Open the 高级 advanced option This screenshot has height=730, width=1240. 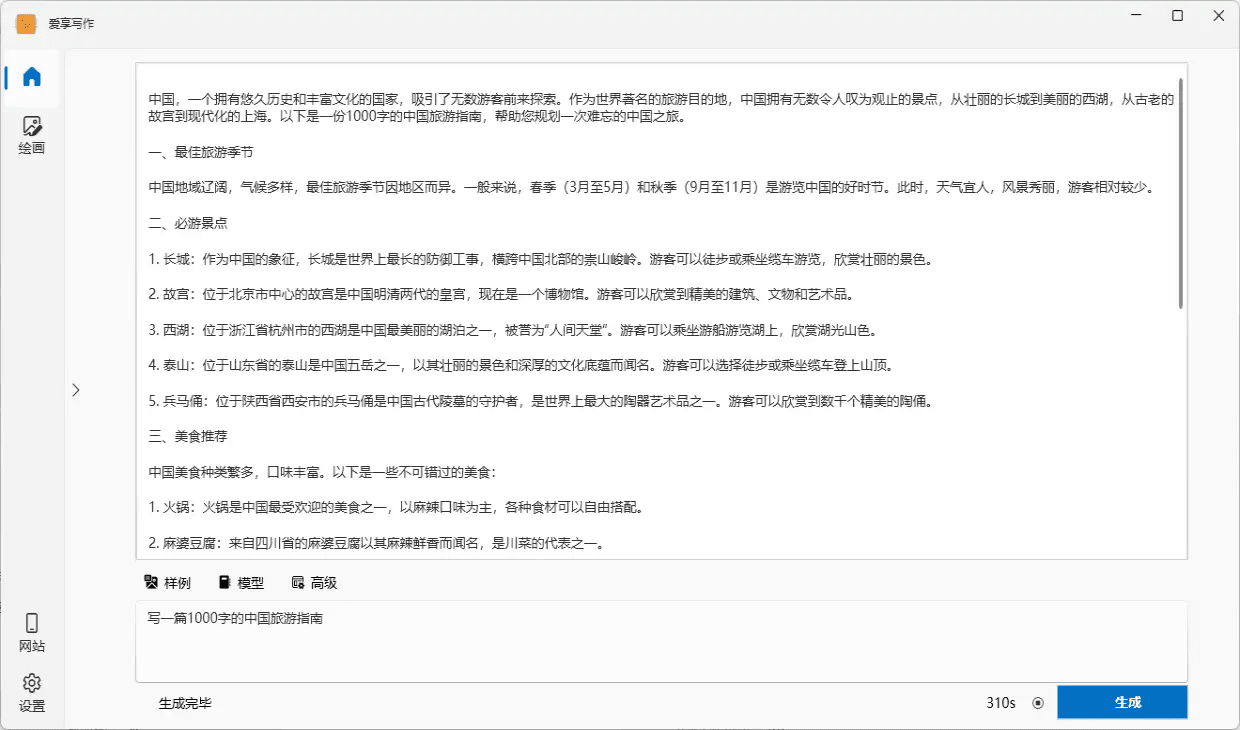(314, 583)
